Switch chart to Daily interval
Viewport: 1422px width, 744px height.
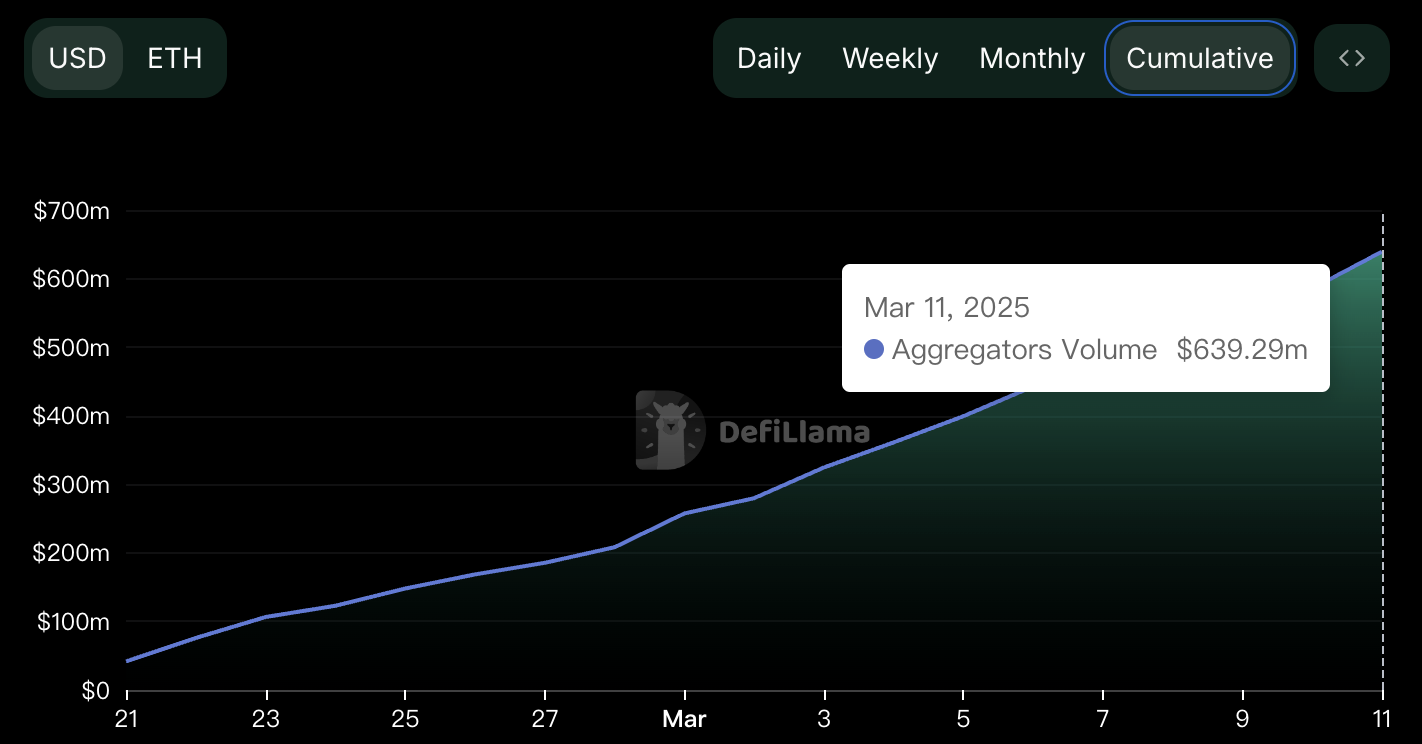pyautogui.click(x=769, y=58)
